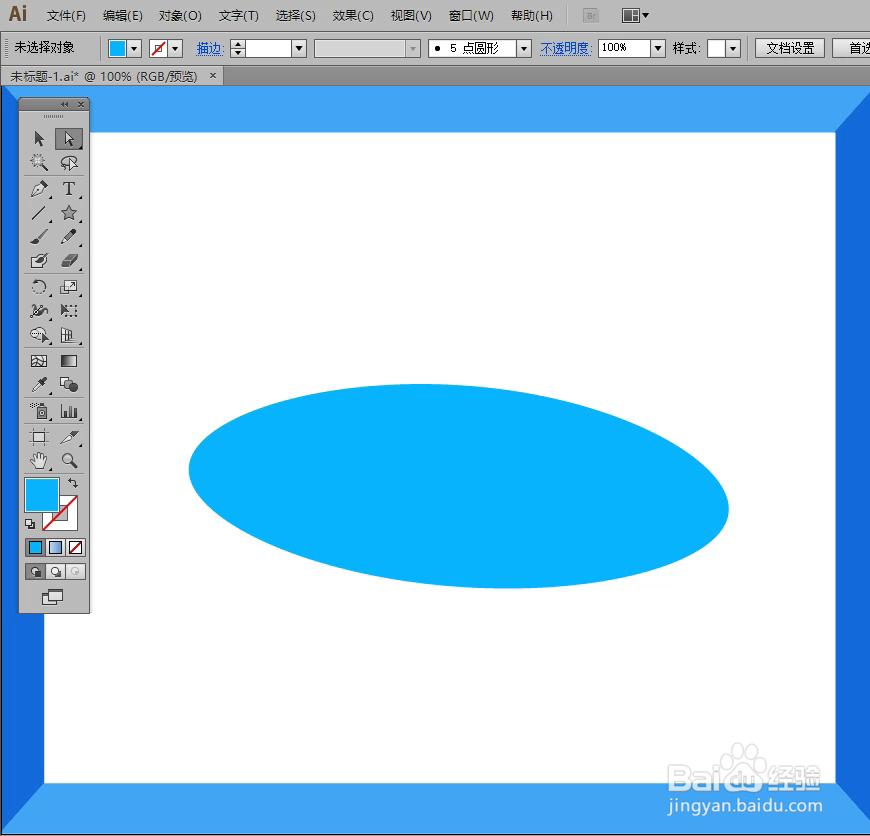
Task: Select the Column Graph tool
Action: click(x=69, y=411)
